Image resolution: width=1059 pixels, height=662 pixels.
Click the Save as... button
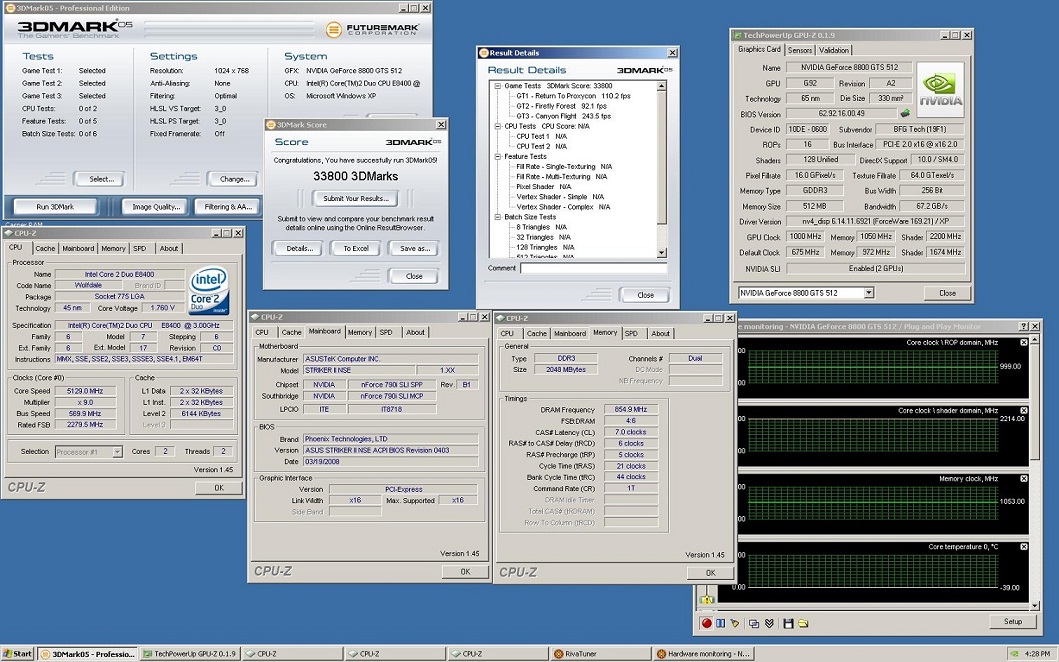(x=415, y=249)
